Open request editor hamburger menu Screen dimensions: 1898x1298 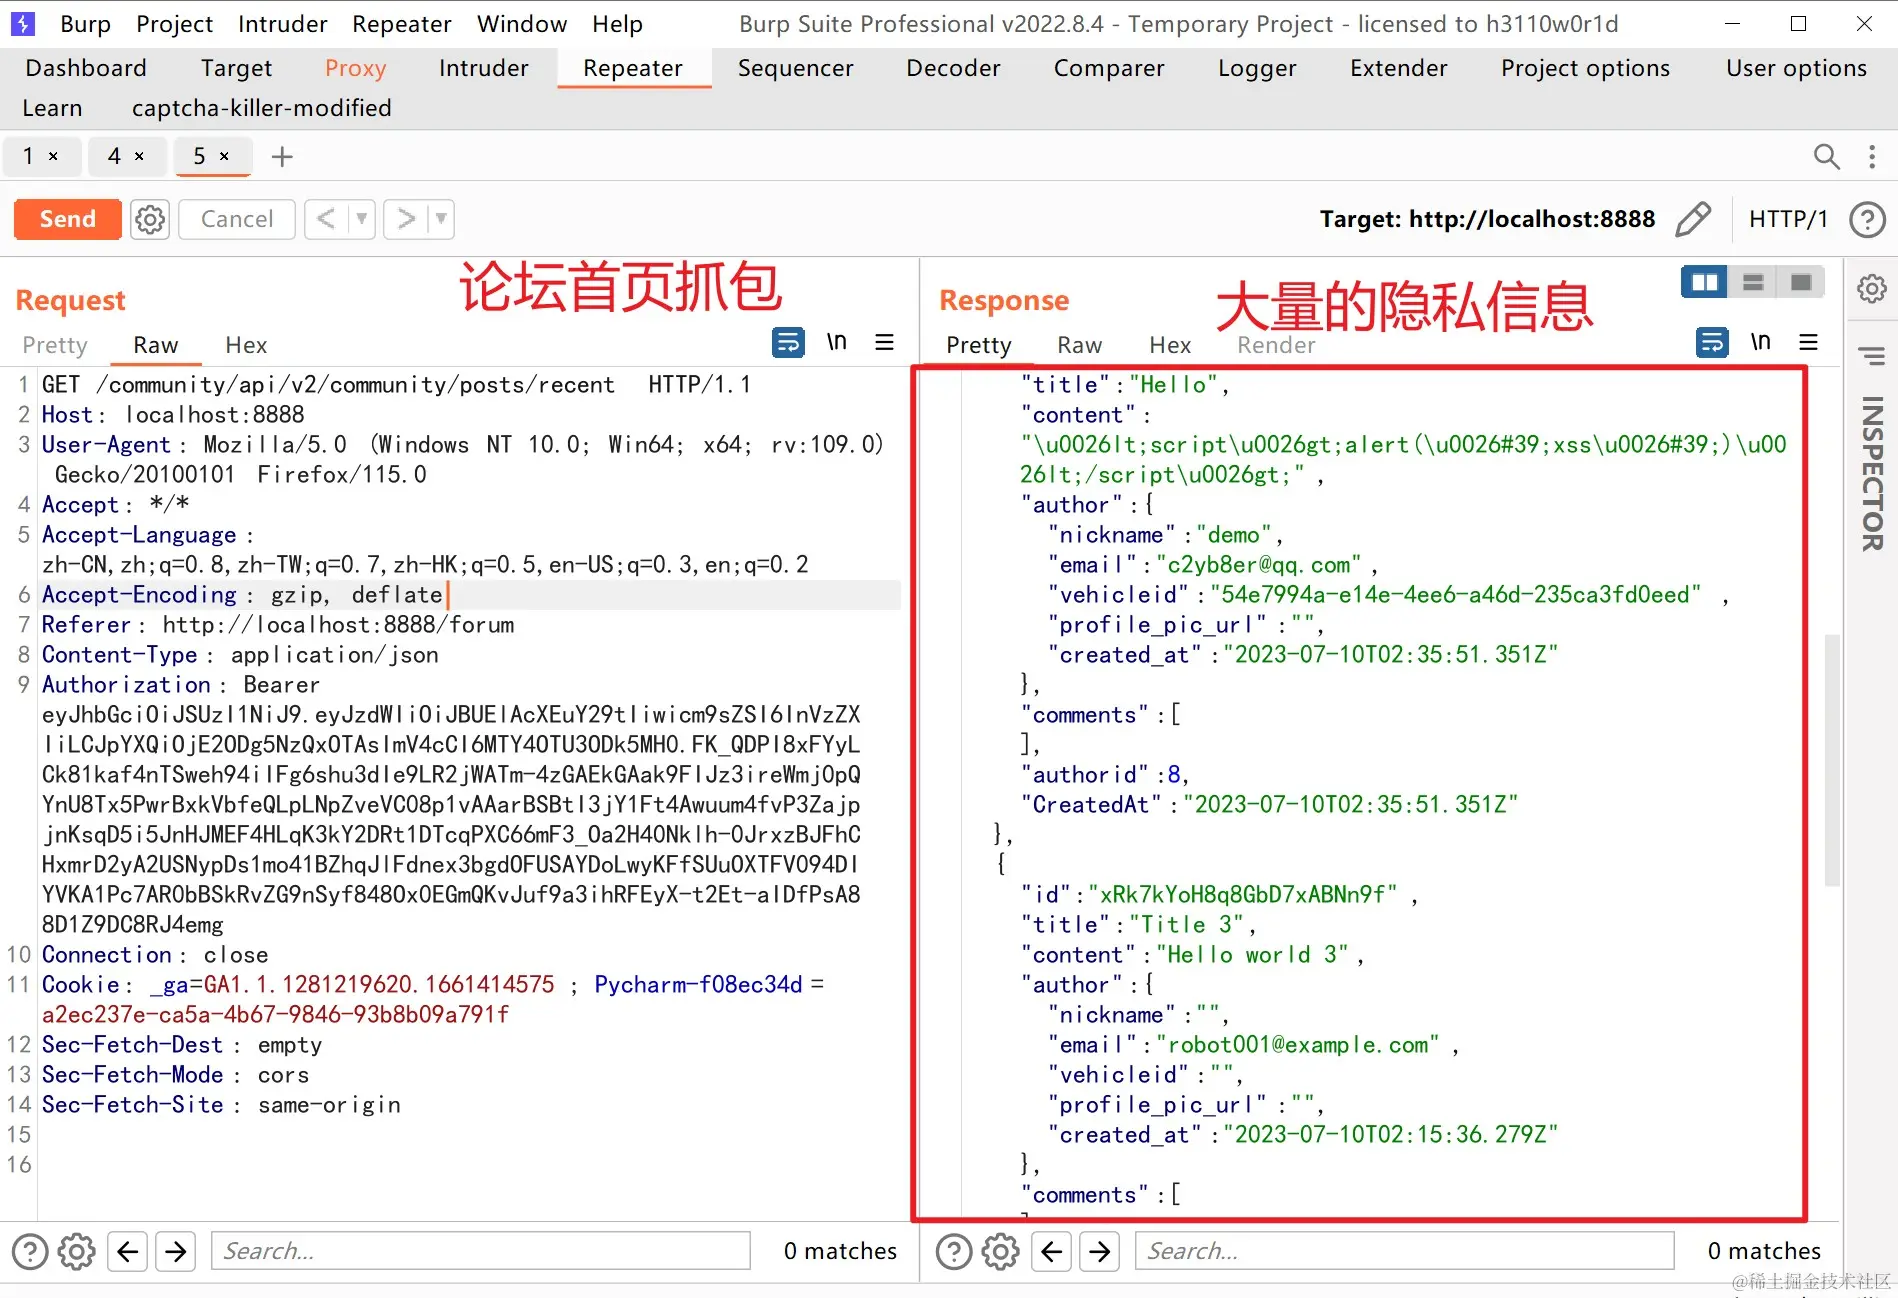coord(885,343)
